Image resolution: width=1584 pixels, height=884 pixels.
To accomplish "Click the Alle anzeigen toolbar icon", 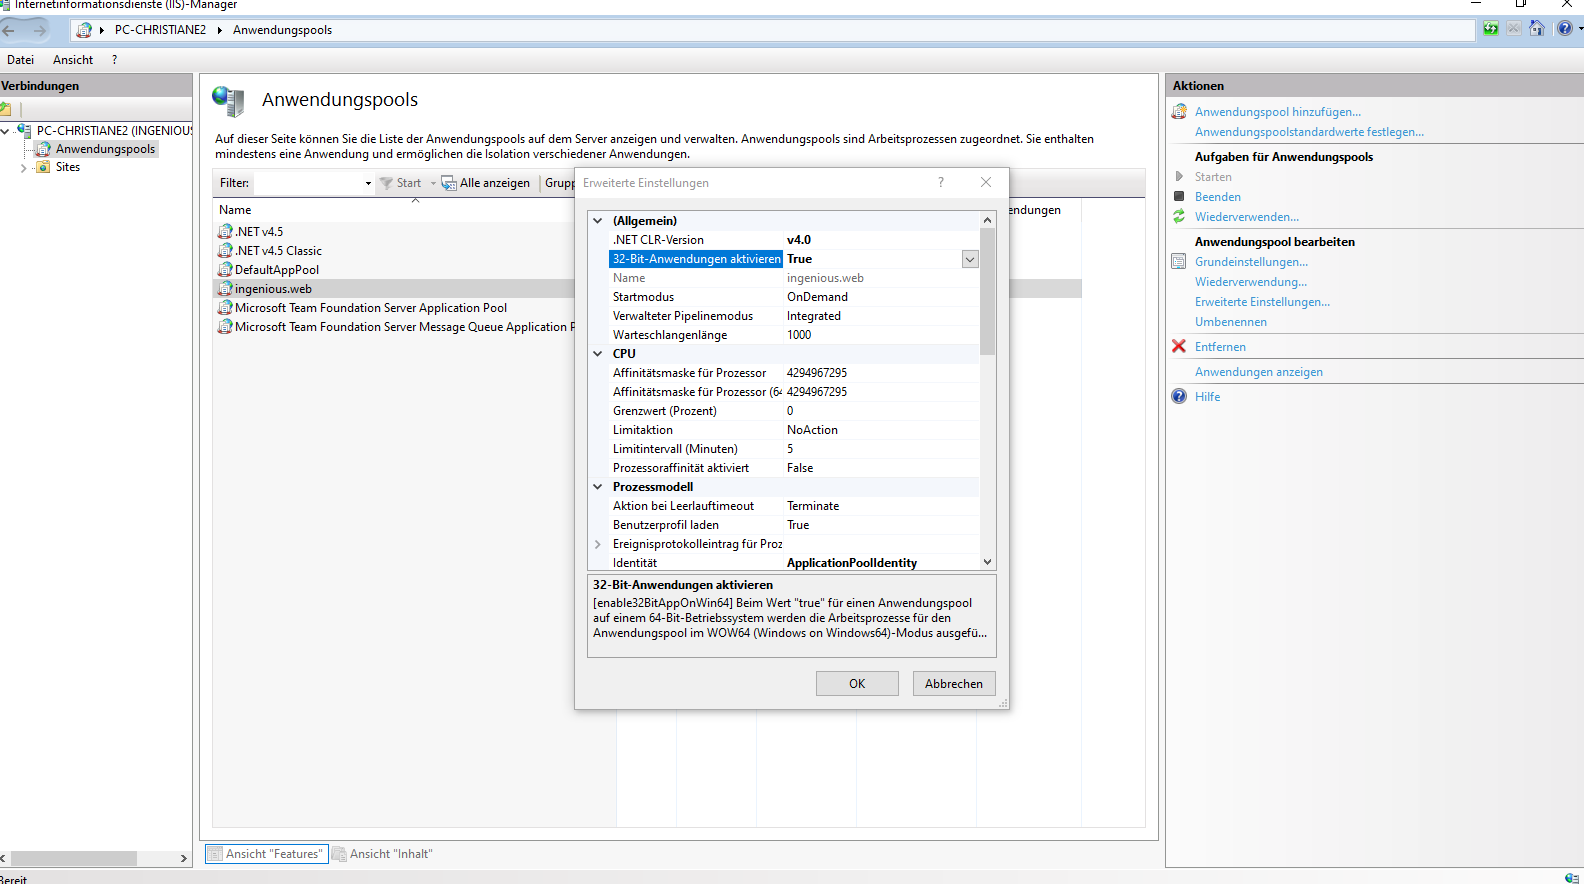I will click(x=449, y=183).
